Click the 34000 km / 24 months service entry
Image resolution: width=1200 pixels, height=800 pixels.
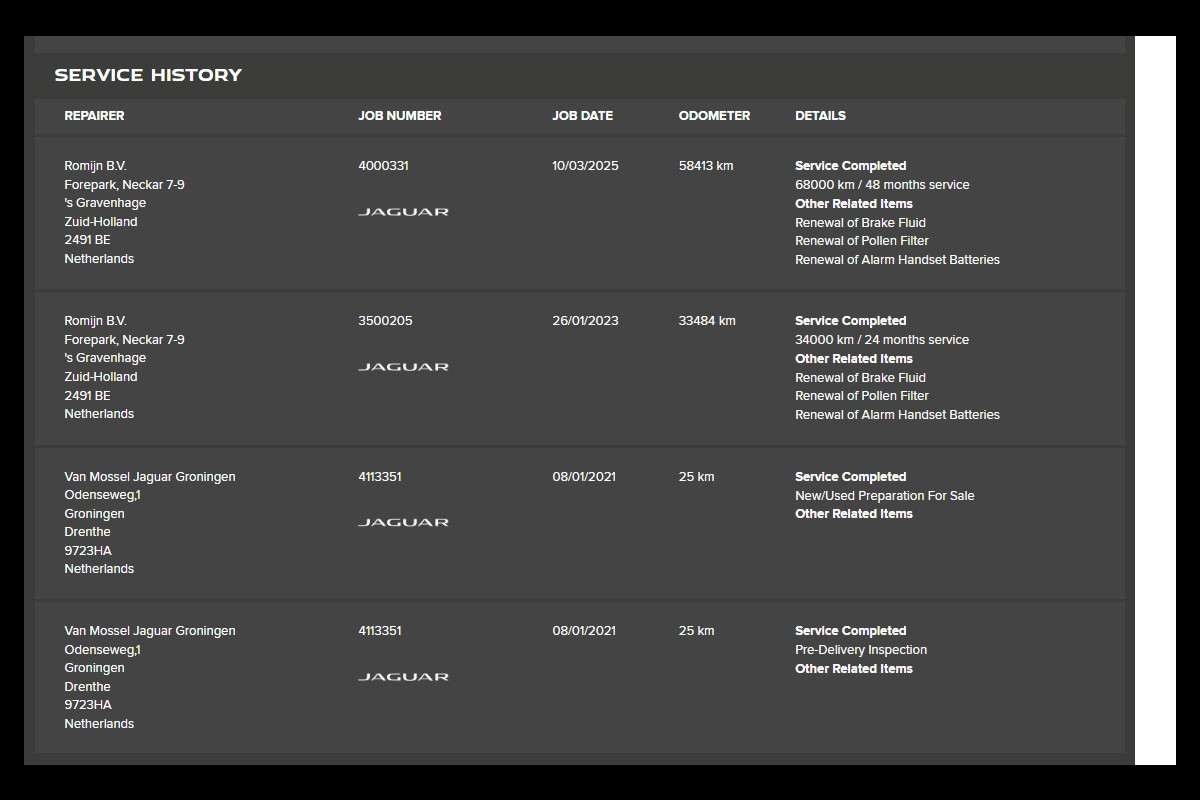882,340
